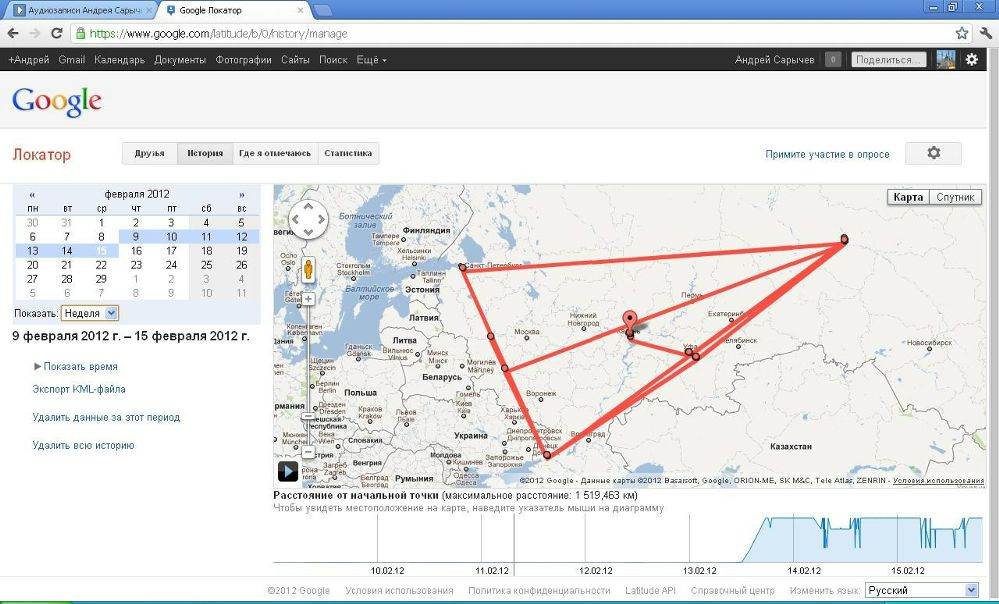The height and width of the screenshot is (604, 999).
Task: Open Локатор settings gear button
Action: (933, 153)
